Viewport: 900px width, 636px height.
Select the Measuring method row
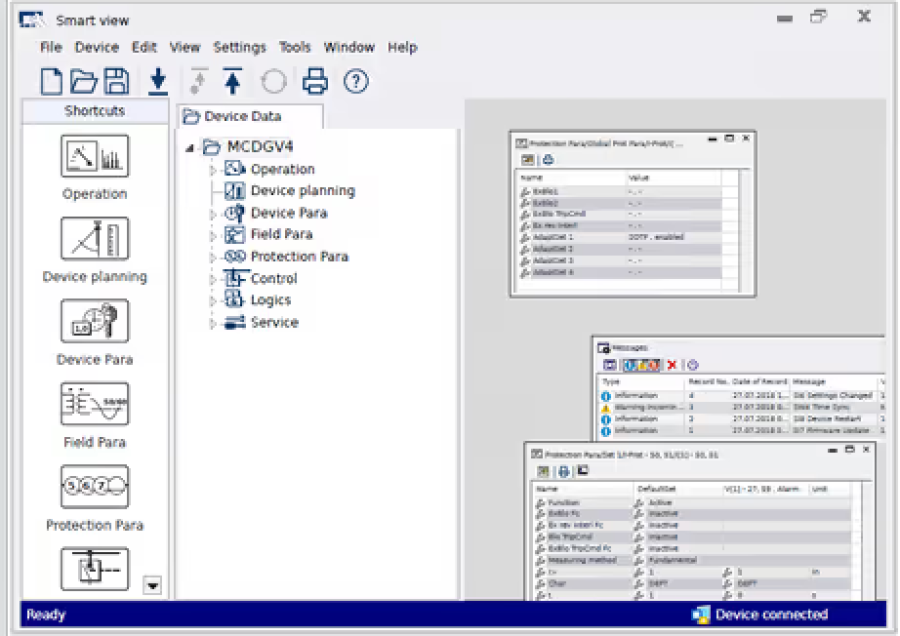693,560
